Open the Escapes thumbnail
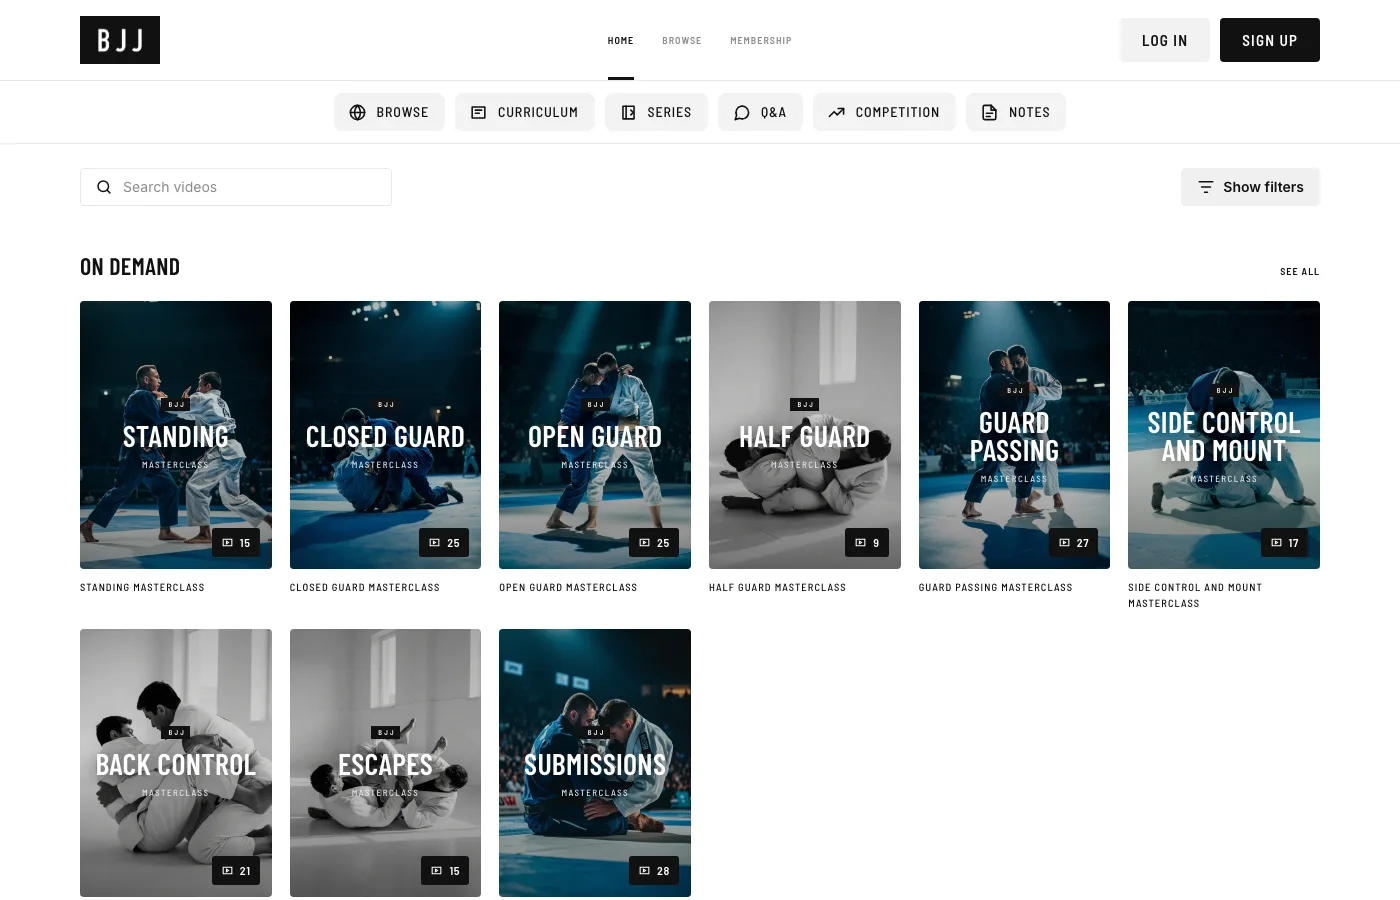 385,763
